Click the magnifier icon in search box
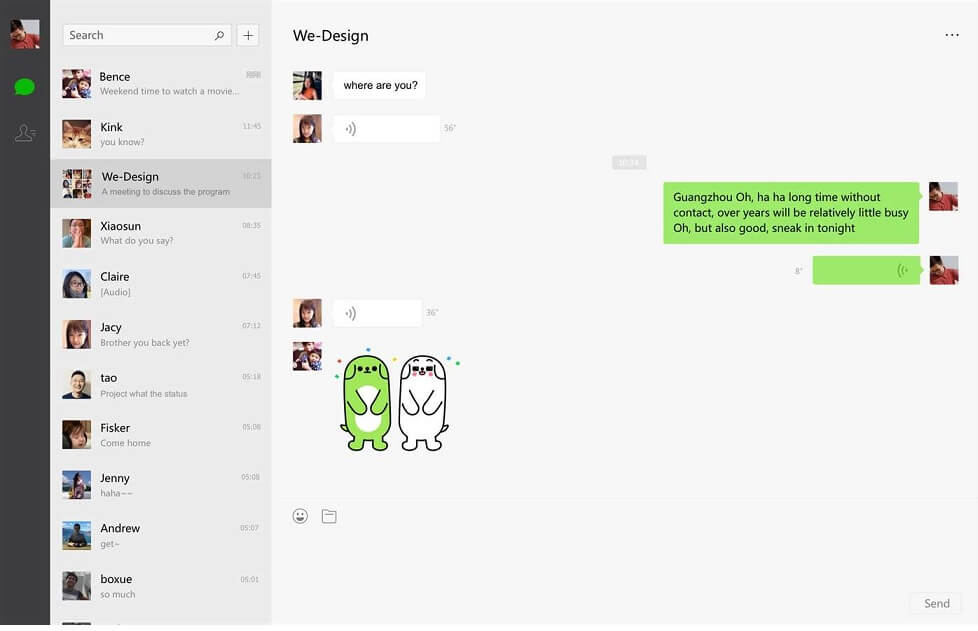 pos(220,36)
